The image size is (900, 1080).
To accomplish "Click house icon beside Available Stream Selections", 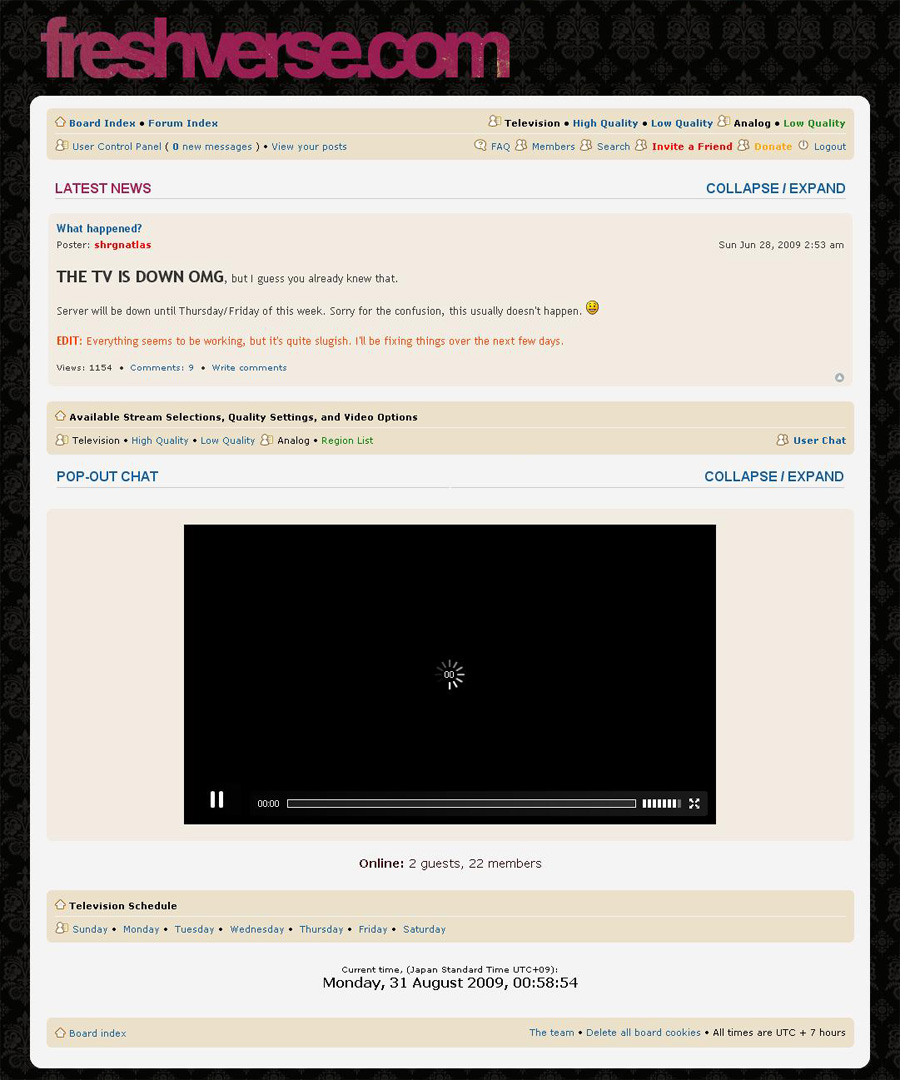I will coord(61,416).
